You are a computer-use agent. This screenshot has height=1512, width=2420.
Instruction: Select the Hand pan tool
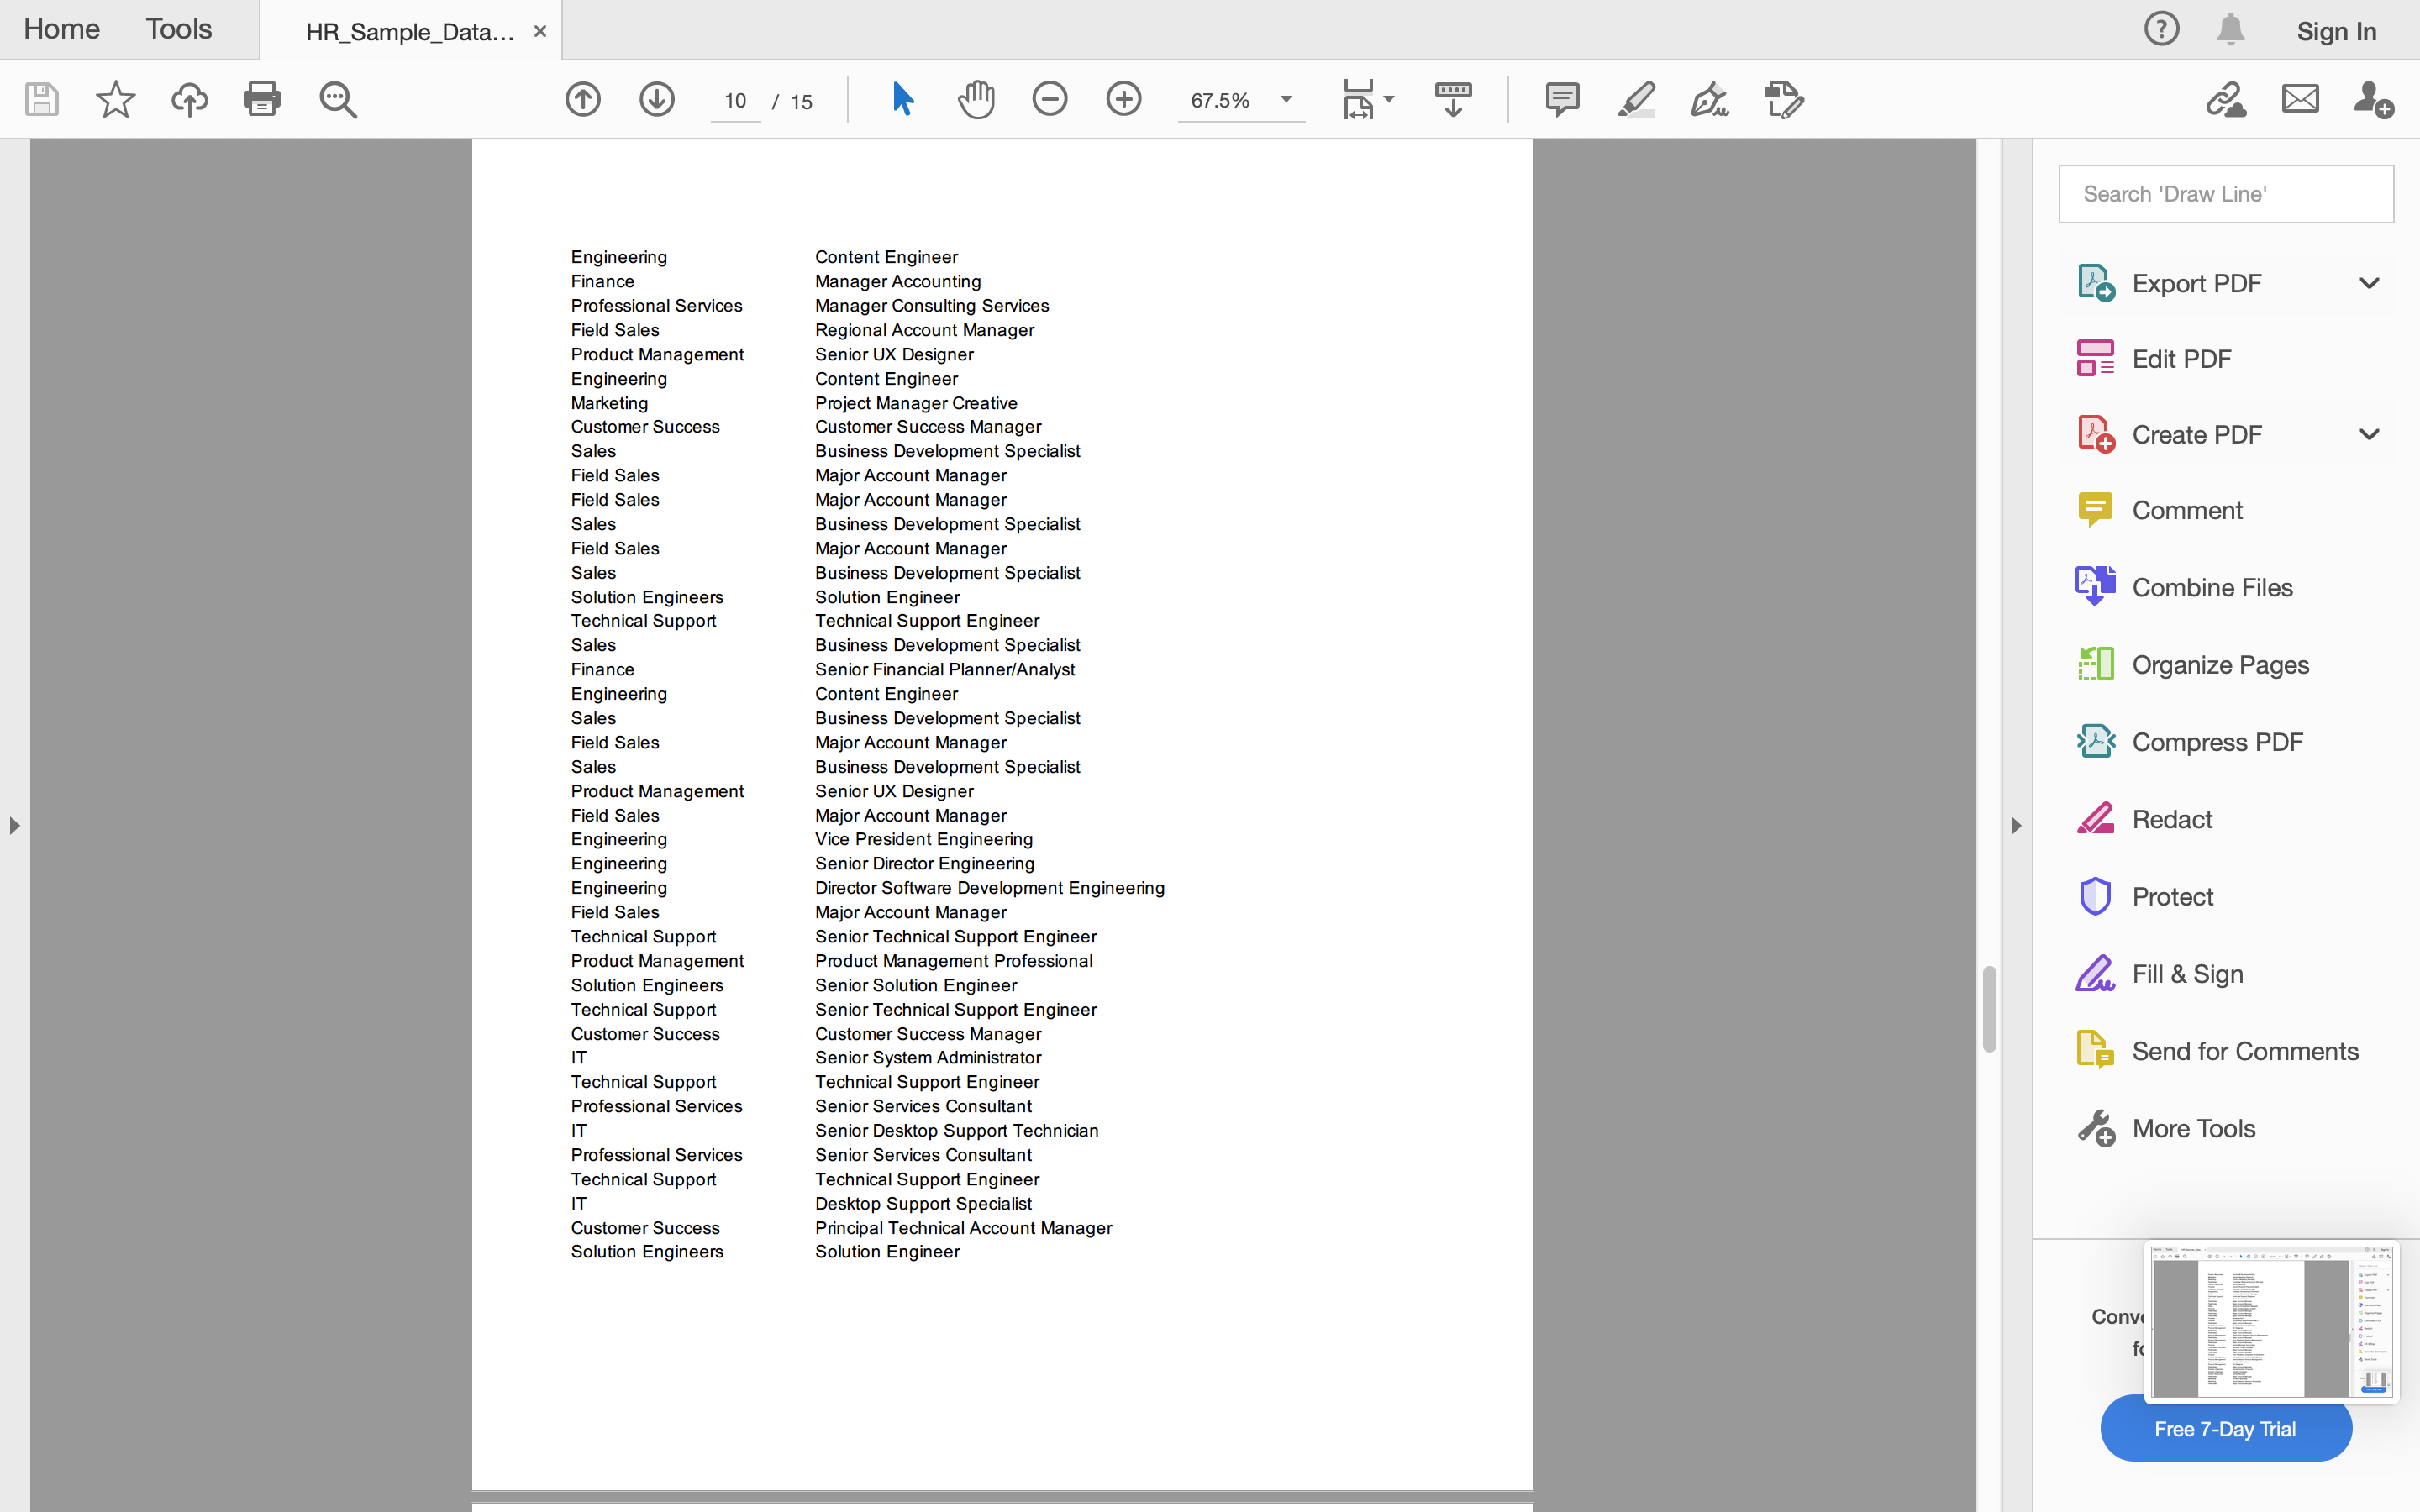pos(976,99)
